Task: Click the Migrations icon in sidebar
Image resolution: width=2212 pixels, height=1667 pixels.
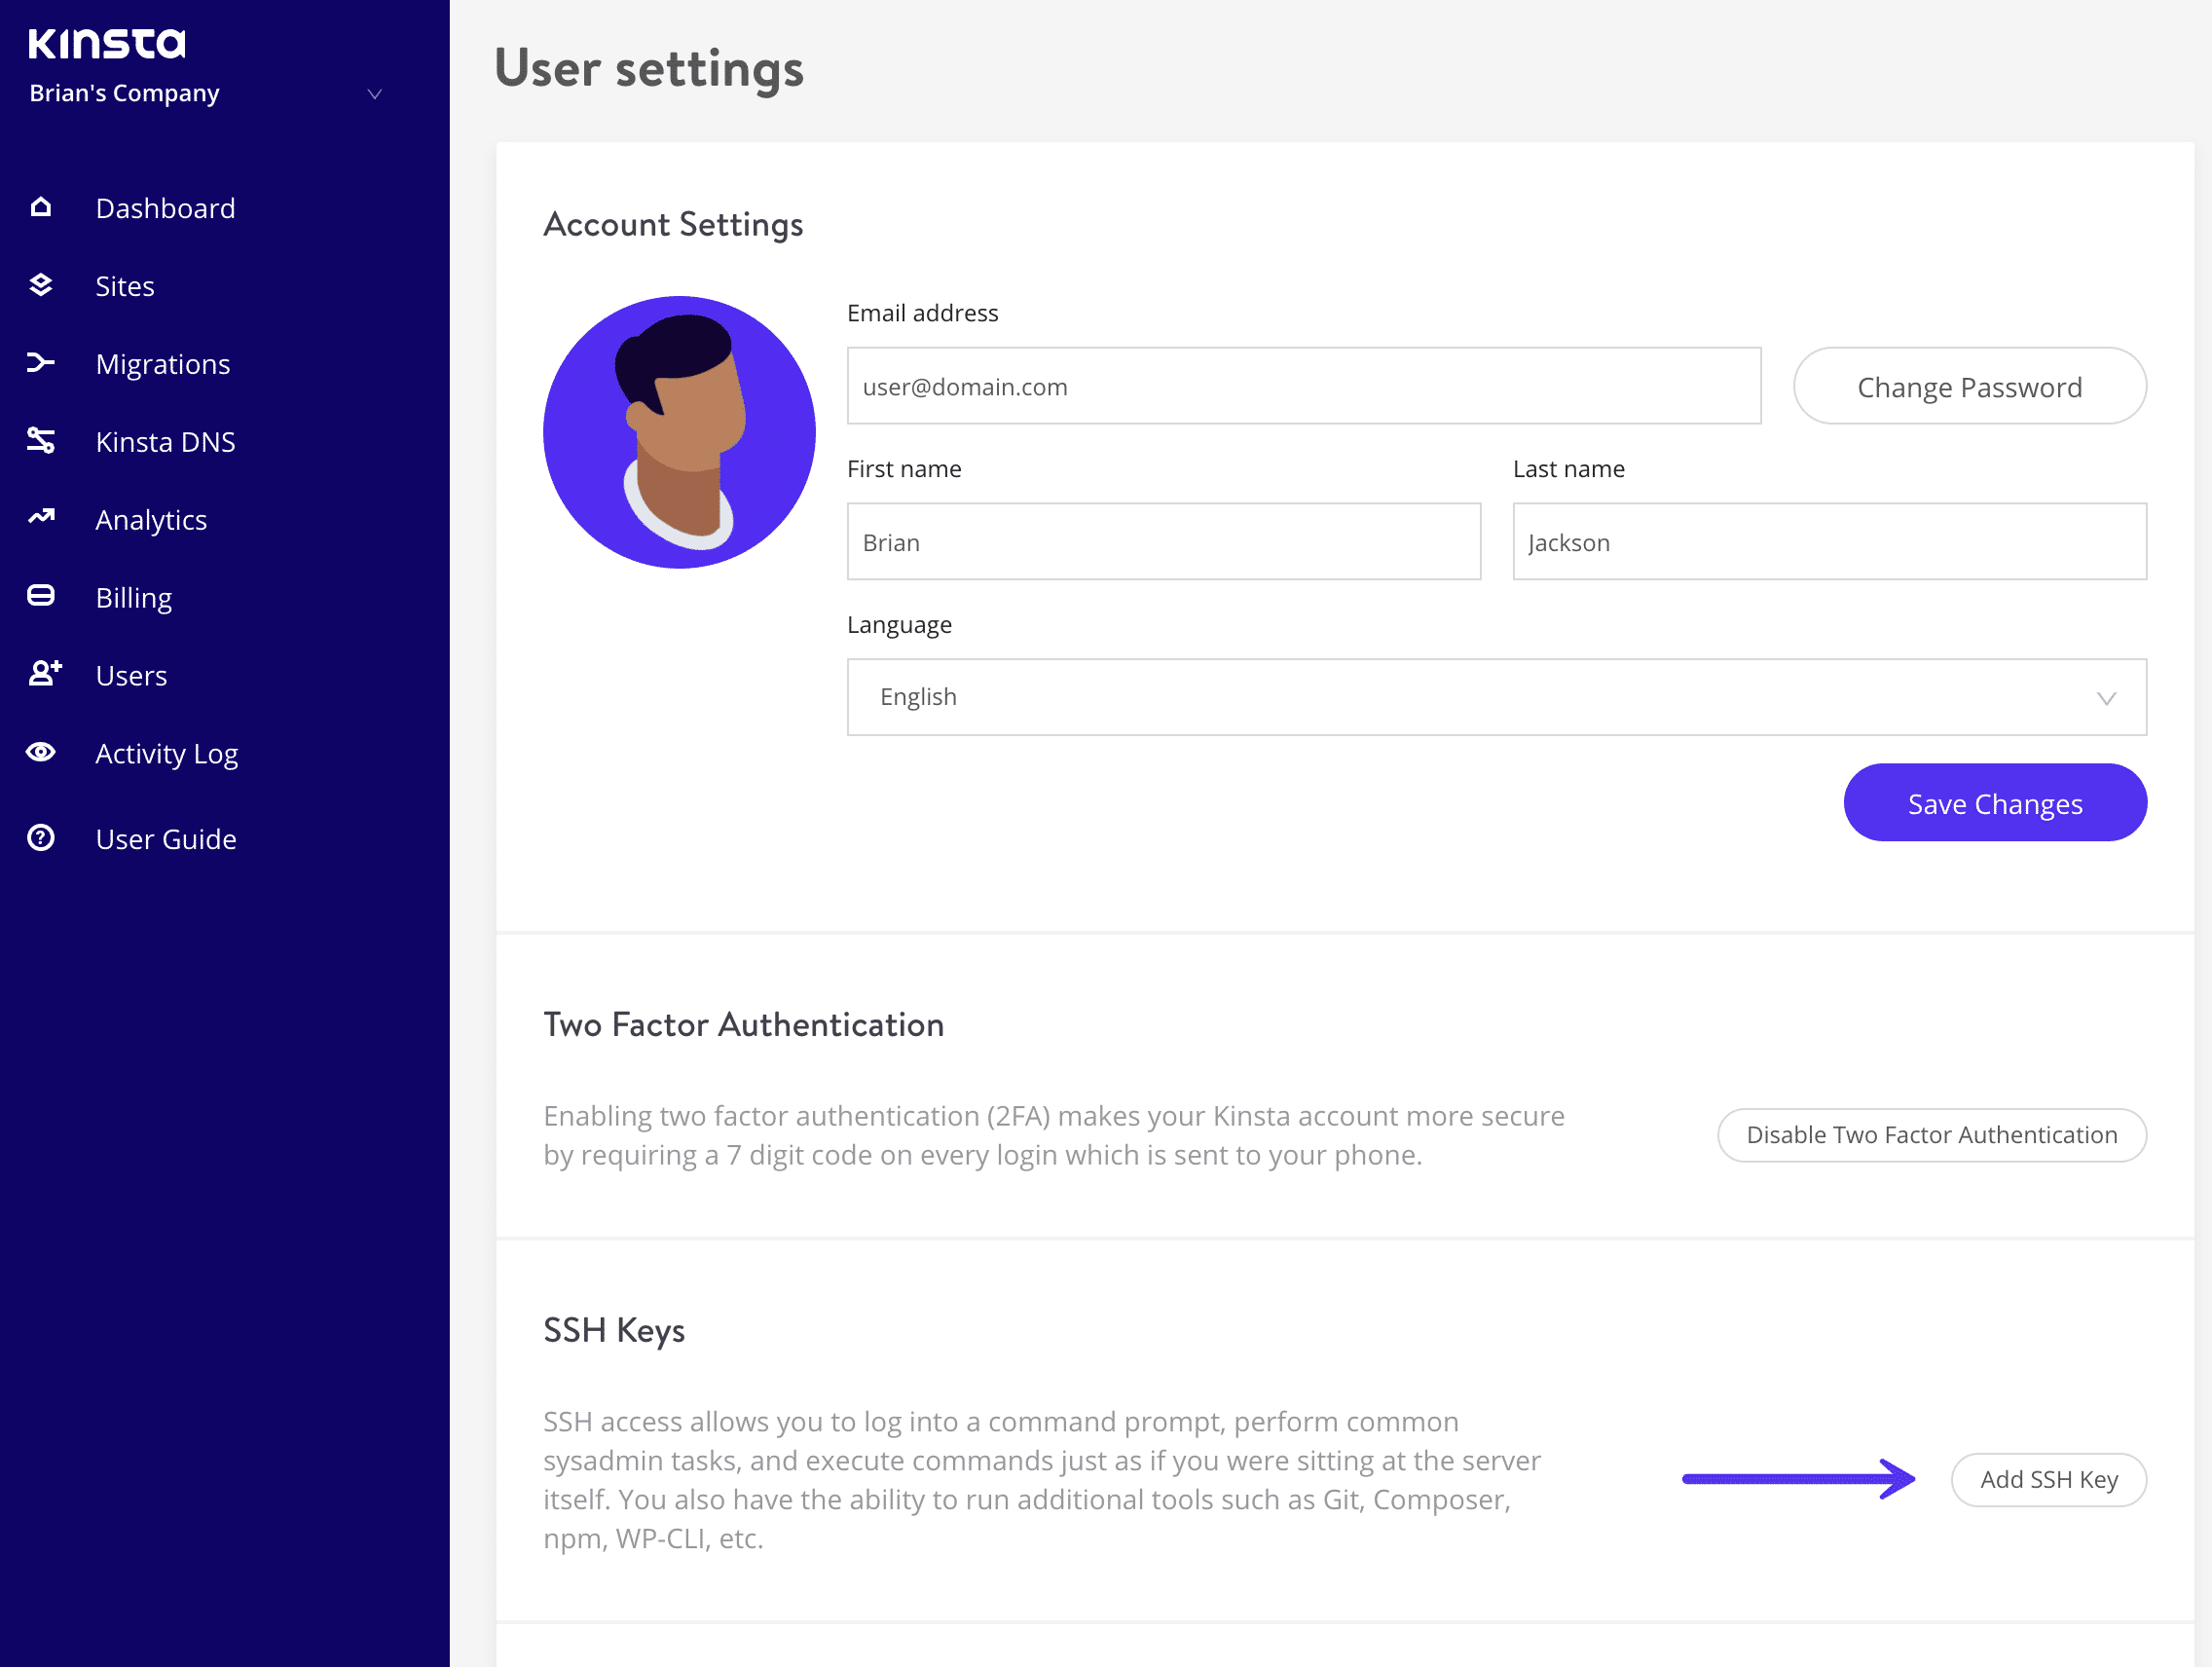Action: [x=44, y=362]
